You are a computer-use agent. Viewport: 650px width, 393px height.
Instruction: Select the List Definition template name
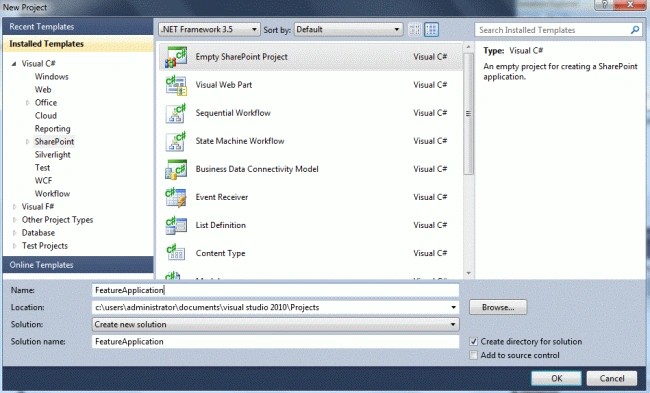(221, 225)
